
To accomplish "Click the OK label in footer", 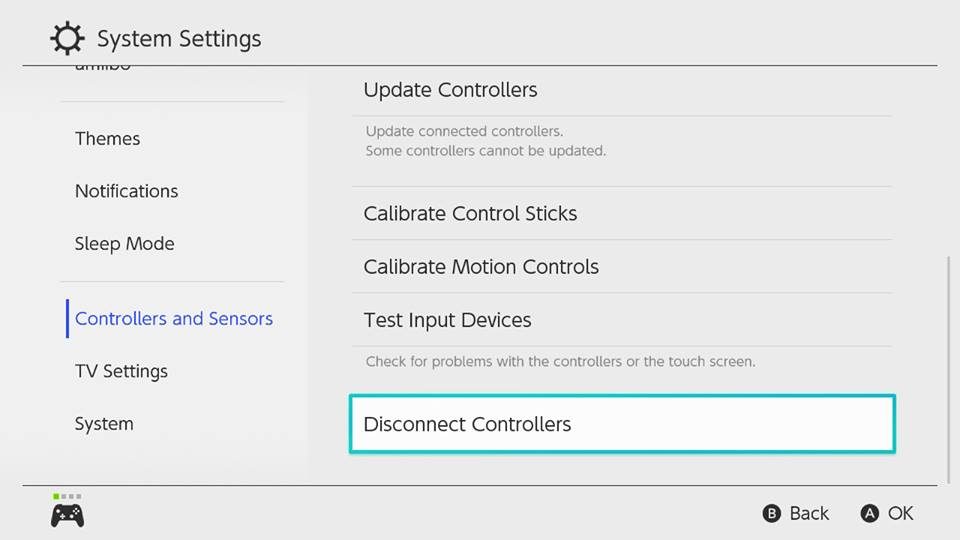I will [x=901, y=513].
